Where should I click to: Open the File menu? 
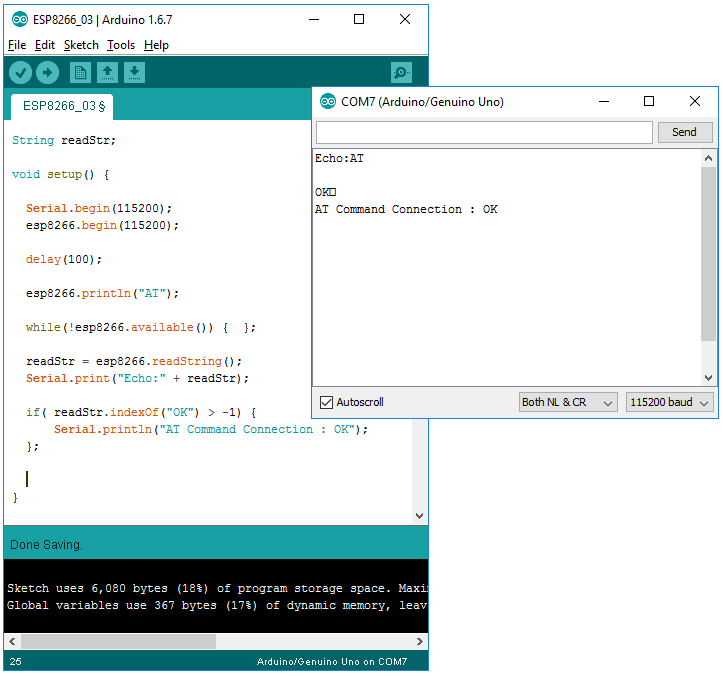coord(17,45)
